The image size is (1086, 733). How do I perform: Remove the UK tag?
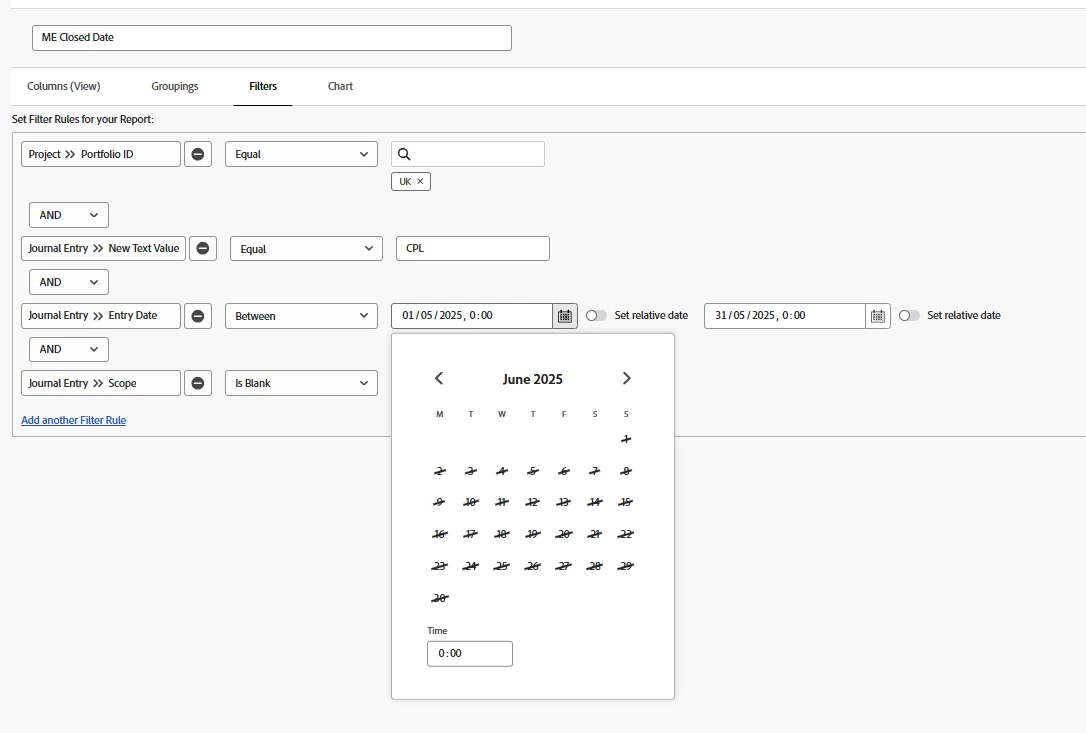tap(420, 182)
